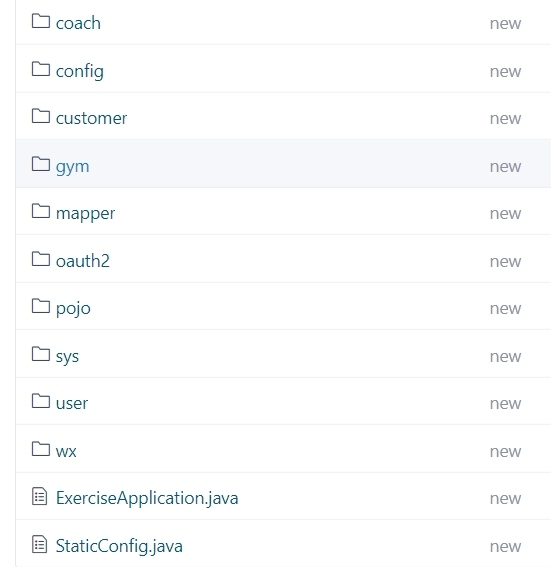Screen dimensions: 551x567
Task: Click the folder icon beside coach
Action: pos(40,21)
